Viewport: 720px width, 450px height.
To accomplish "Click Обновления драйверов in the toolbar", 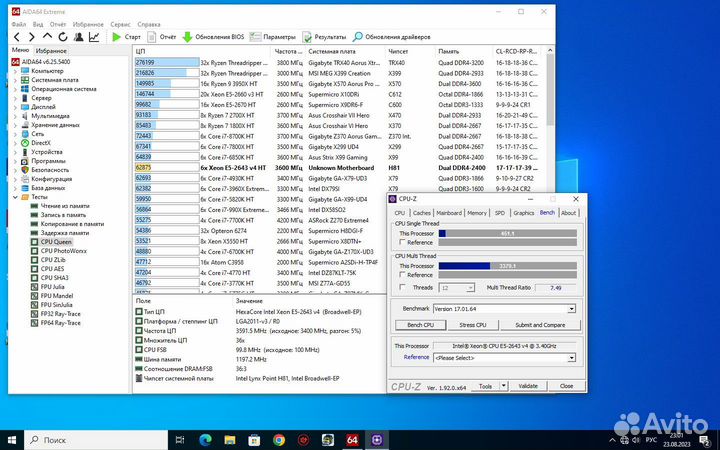I will (x=392, y=37).
